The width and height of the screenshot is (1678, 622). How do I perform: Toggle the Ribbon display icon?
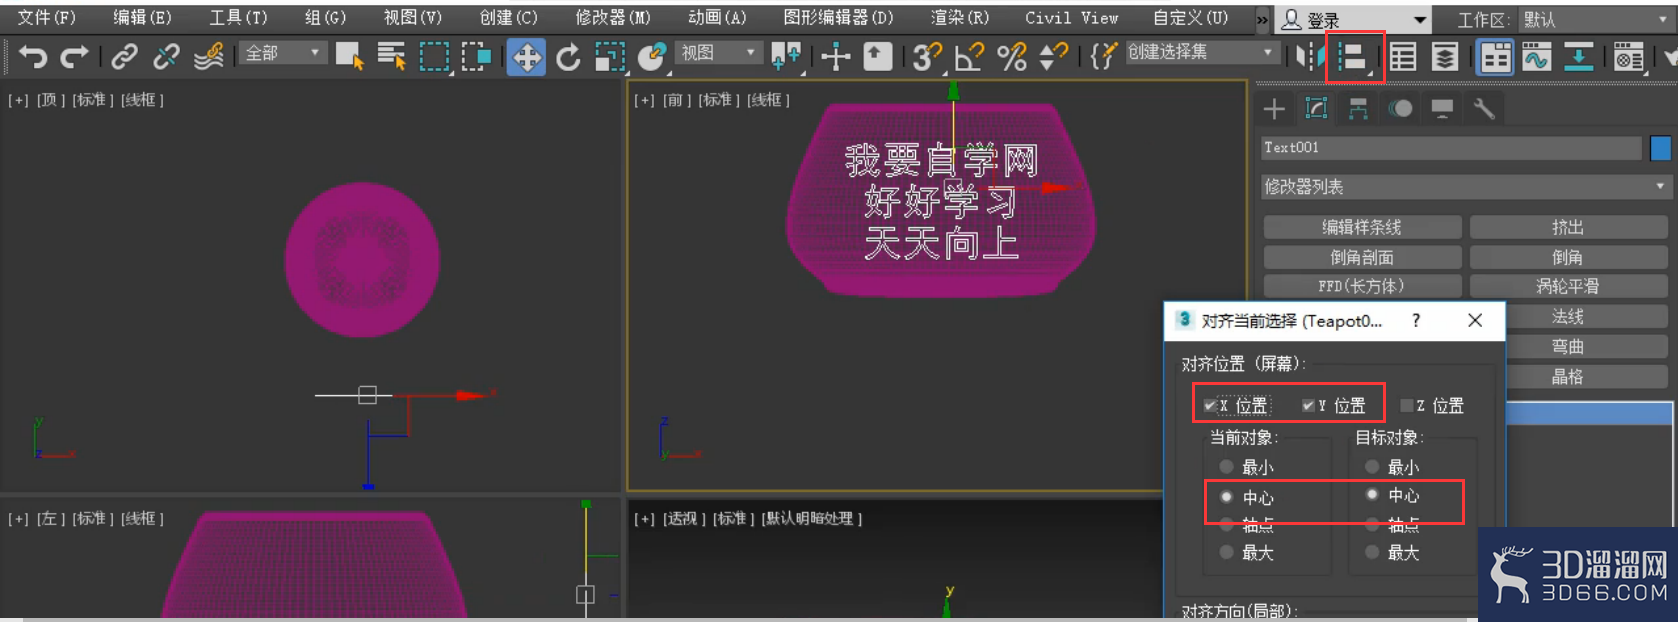click(x=1495, y=57)
